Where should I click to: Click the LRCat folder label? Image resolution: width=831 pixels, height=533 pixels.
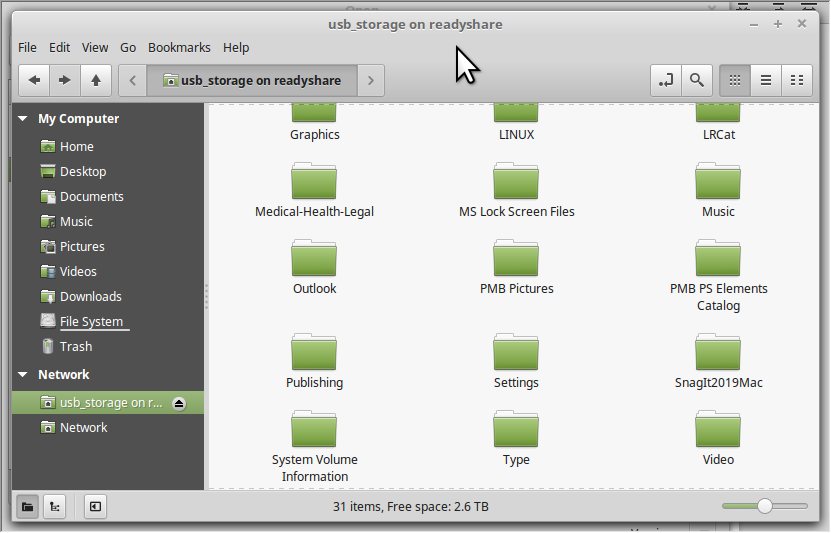[x=719, y=135]
